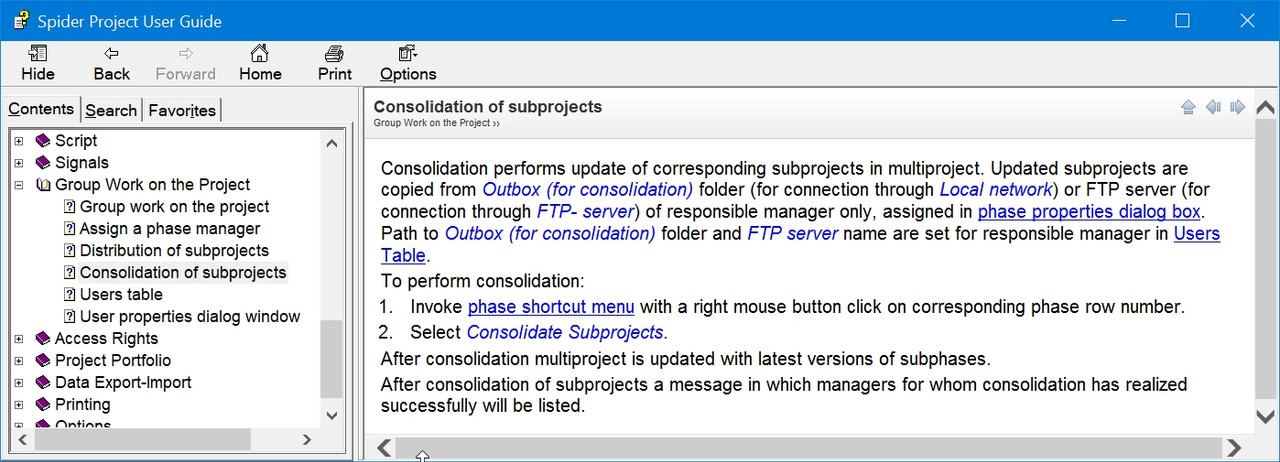Collapse the Group Work on the Project node

tap(18, 185)
